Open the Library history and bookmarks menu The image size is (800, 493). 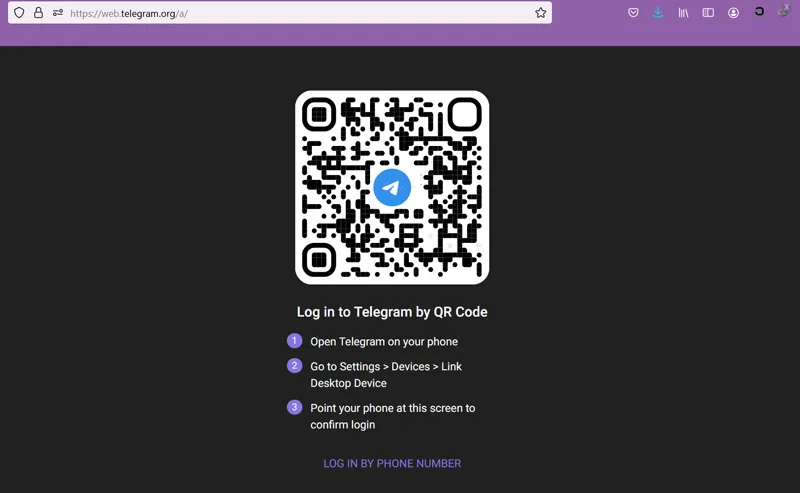click(683, 13)
